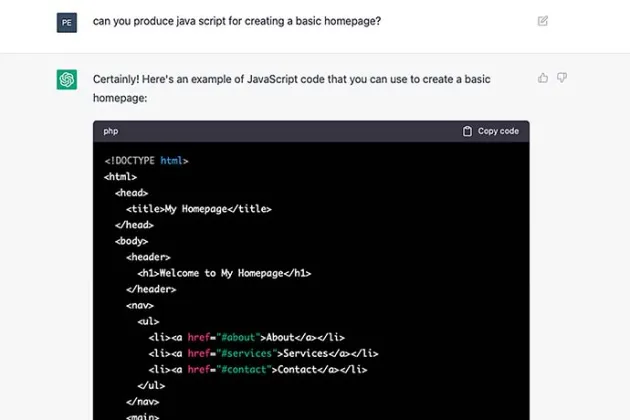The height and width of the screenshot is (420, 630).
Task: Click the edit message pencil icon
Action: tap(542, 21)
